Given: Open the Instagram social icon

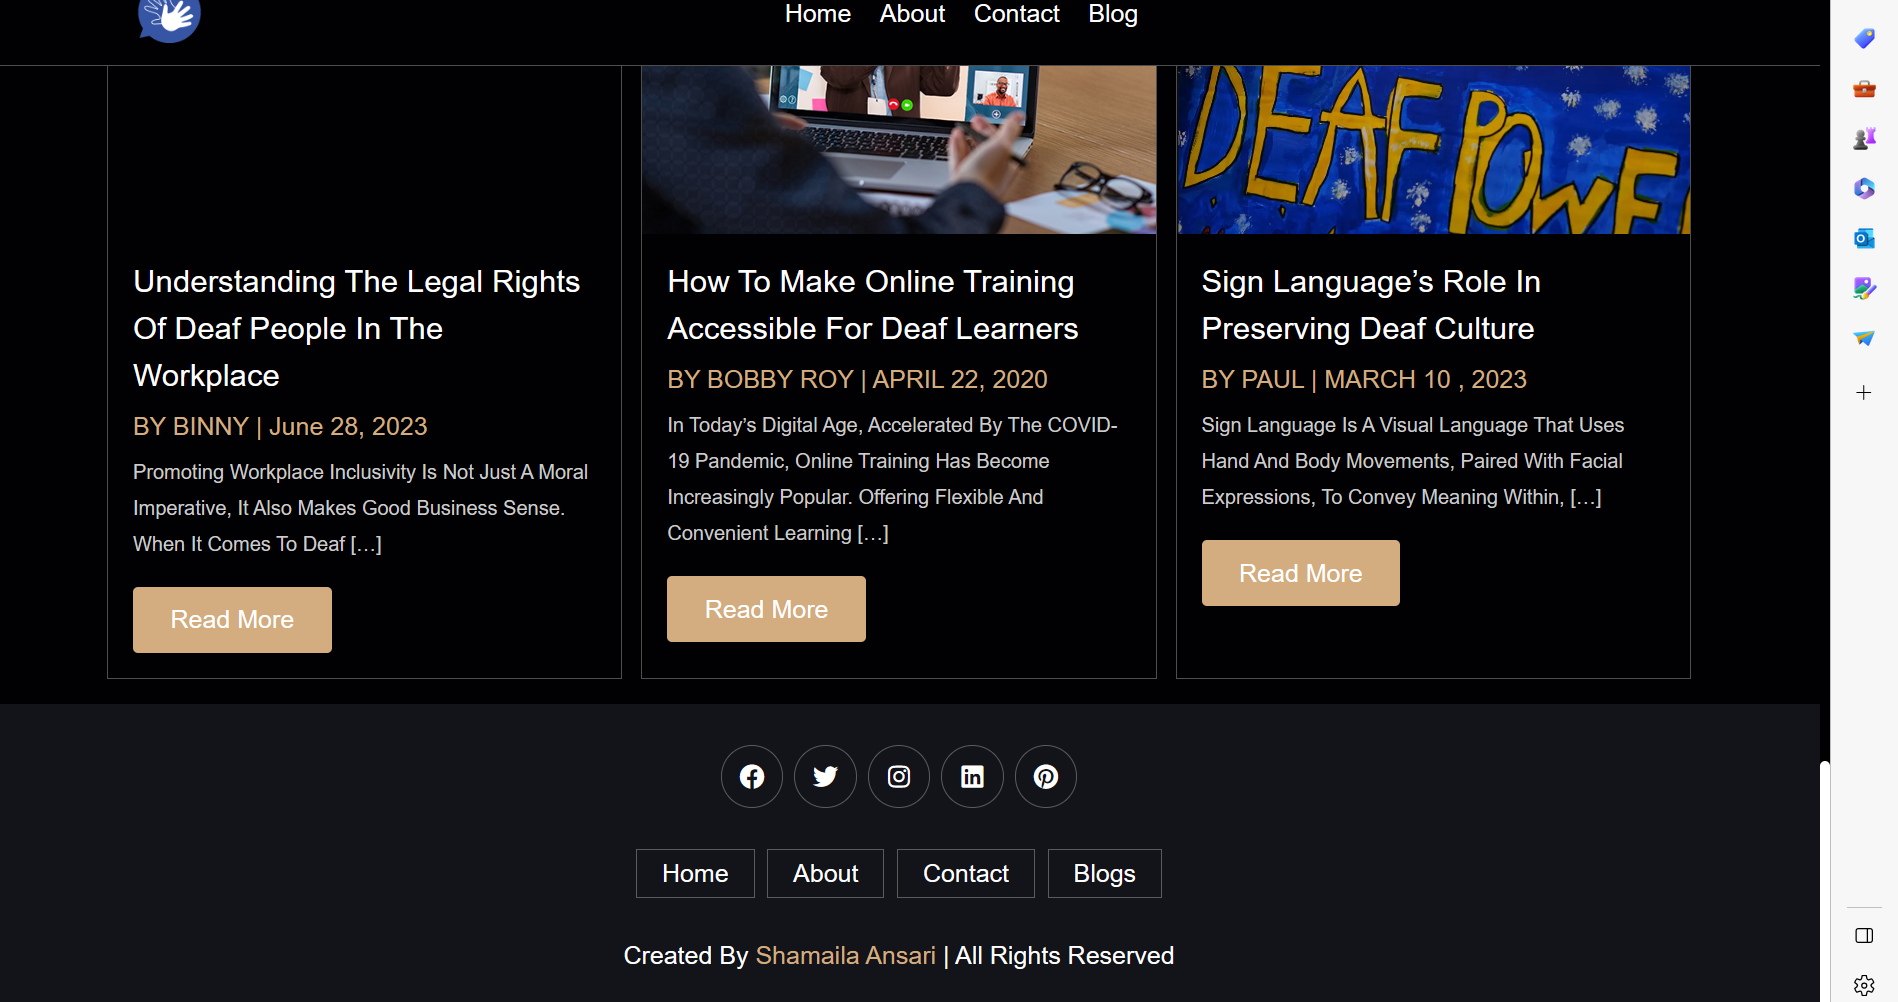Looking at the screenshot, I should tap(899, 776).
